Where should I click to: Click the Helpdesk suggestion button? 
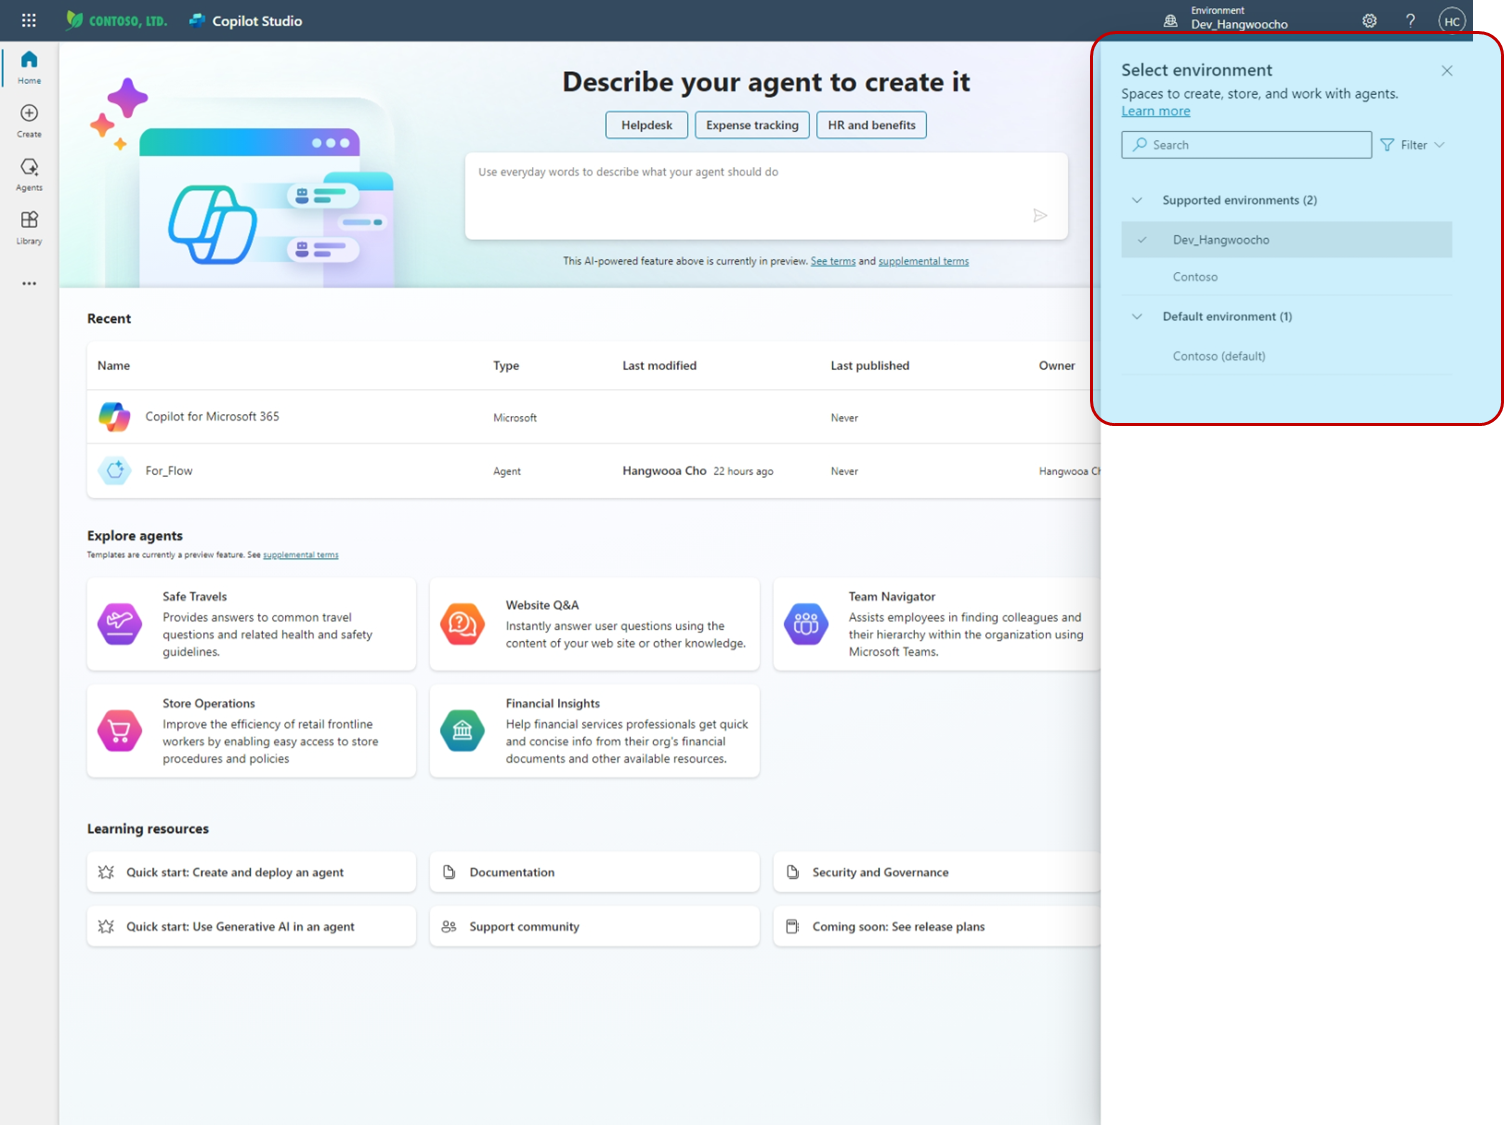647,125
